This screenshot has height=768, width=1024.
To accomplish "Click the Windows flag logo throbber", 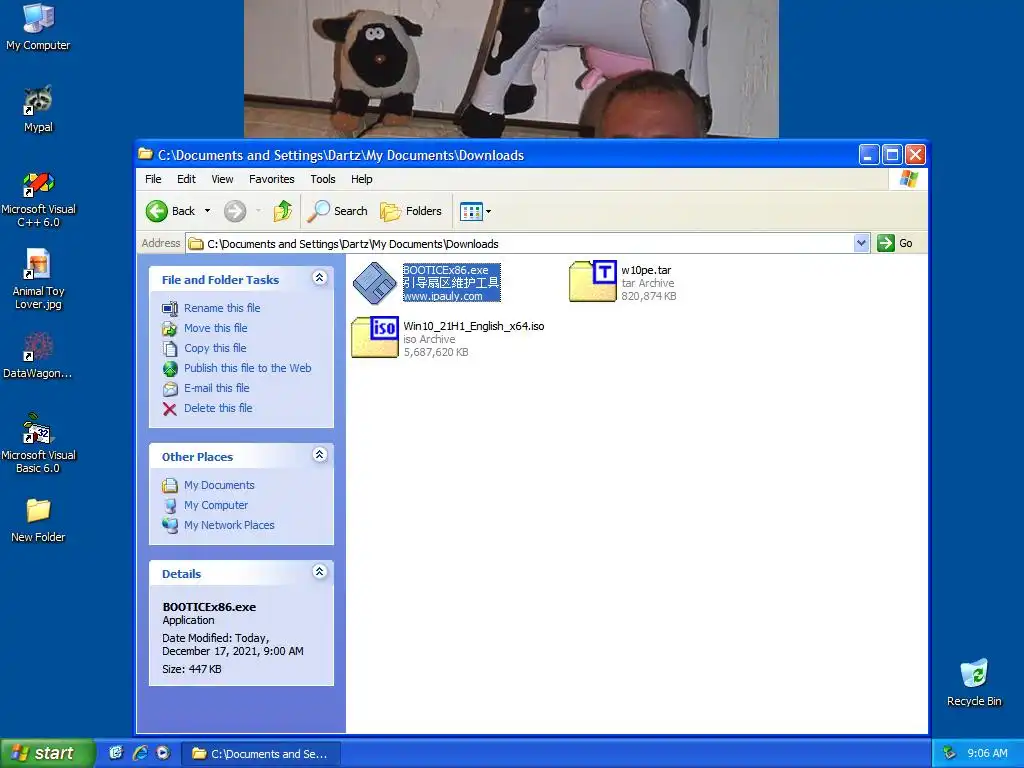I will 908,179.
